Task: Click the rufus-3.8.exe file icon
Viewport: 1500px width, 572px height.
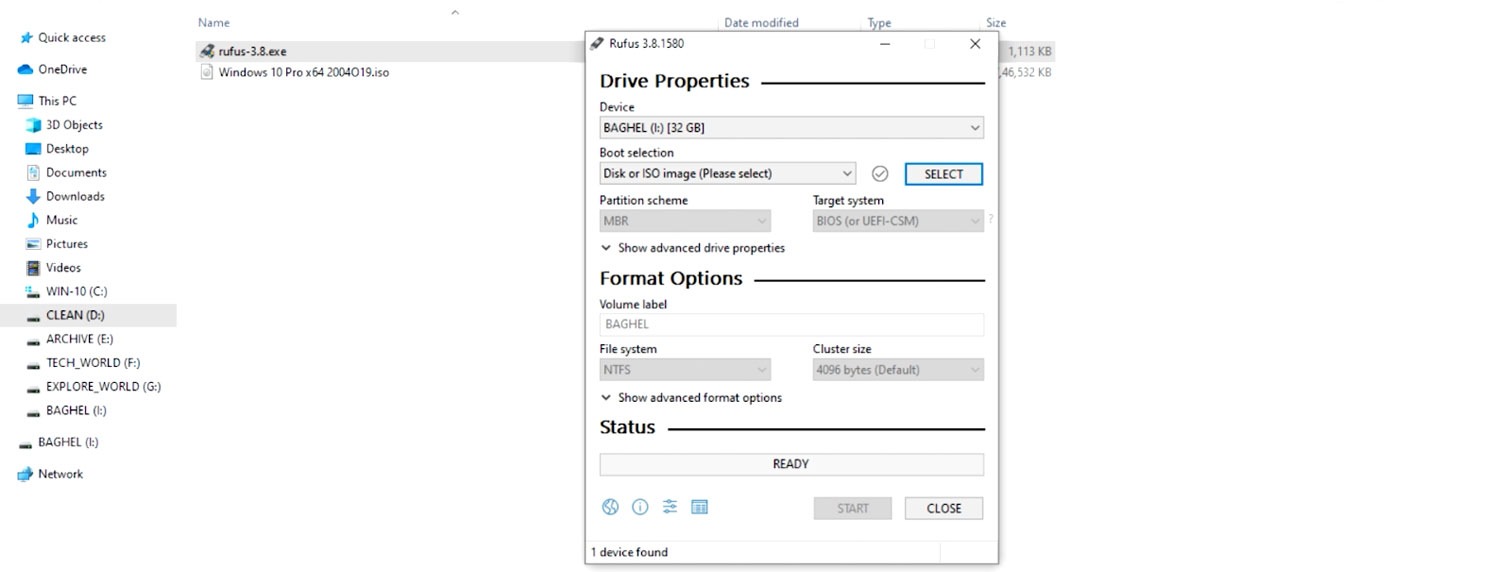Action: tap(207, 51)
